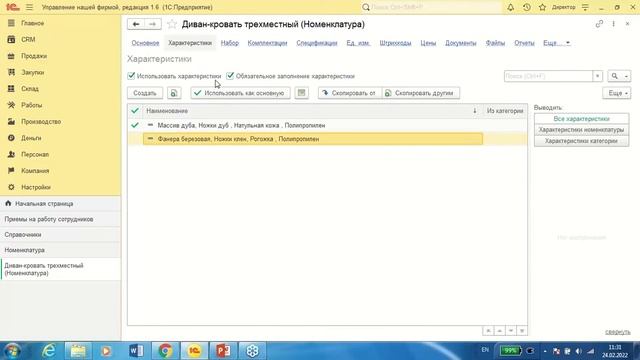Open Производство section in sidebar
The height and width of the screenshot is (360, 640).
coord(41,122)
